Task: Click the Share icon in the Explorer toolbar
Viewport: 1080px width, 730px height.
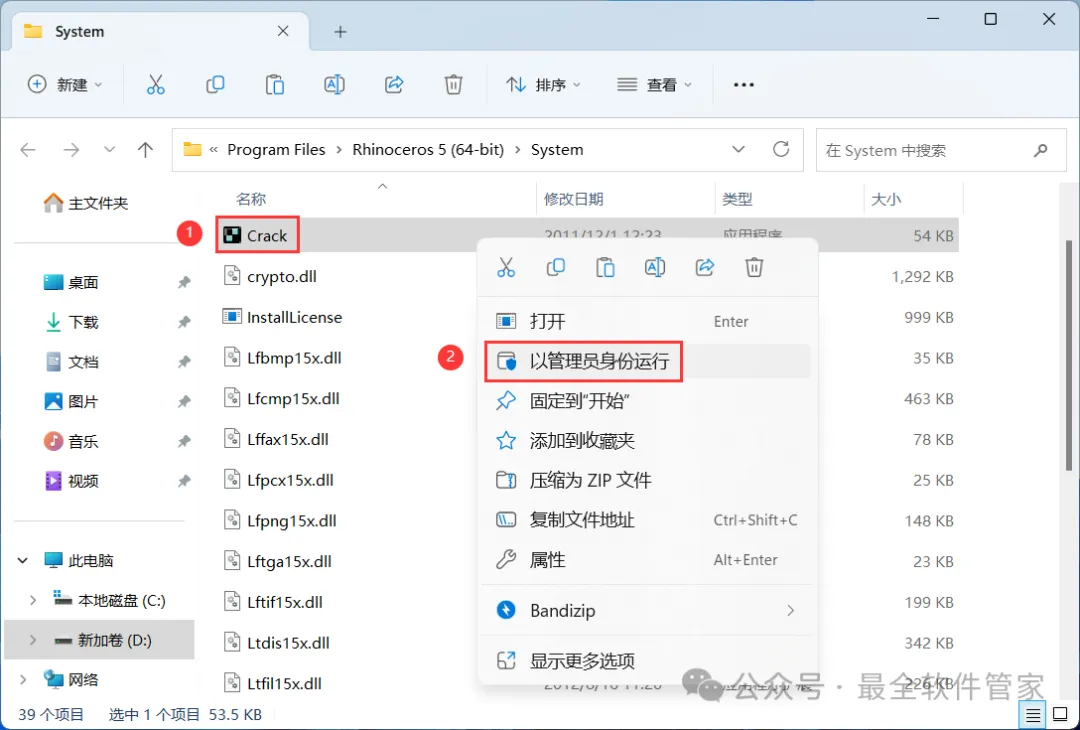Action: pyautogui.click(x=394, y=85)
